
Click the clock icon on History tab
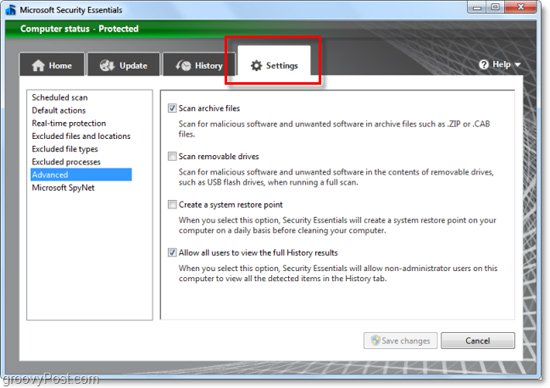pos(183,65)
